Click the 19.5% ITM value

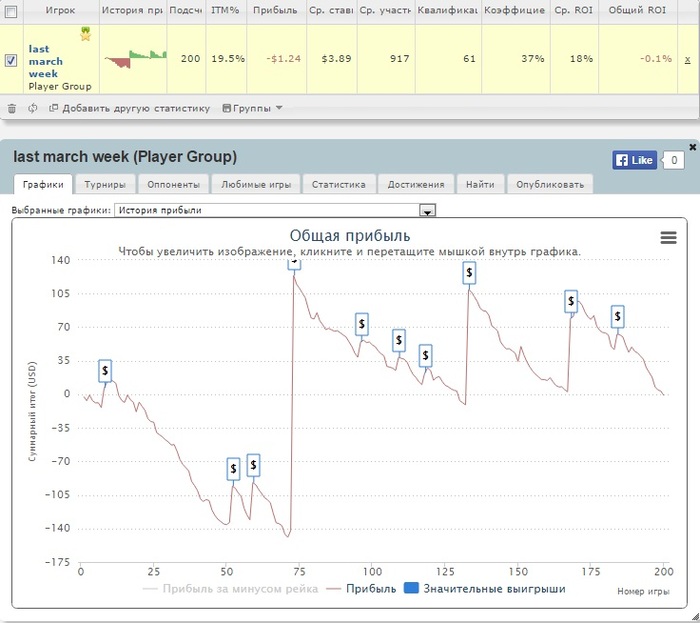[x=228, y=59]
